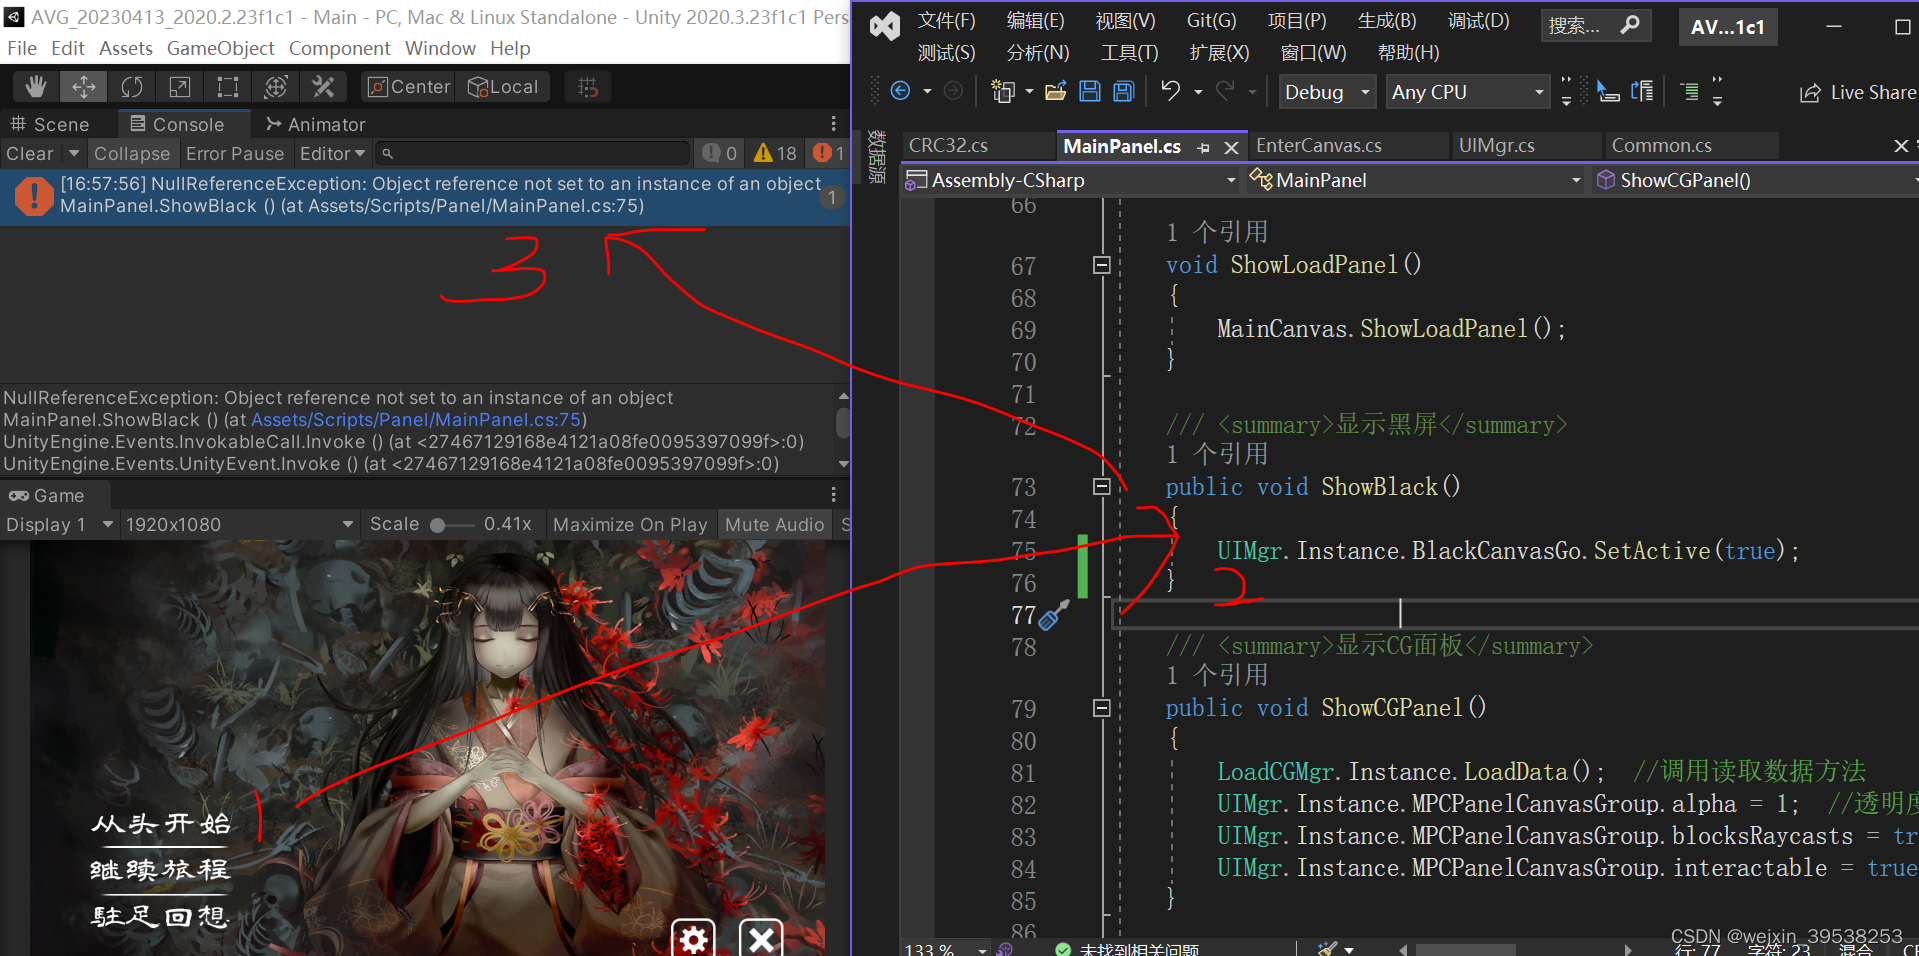Toggle Mute Audio in Game view
The image size is (1919, 956).
[x=774, y=524]
